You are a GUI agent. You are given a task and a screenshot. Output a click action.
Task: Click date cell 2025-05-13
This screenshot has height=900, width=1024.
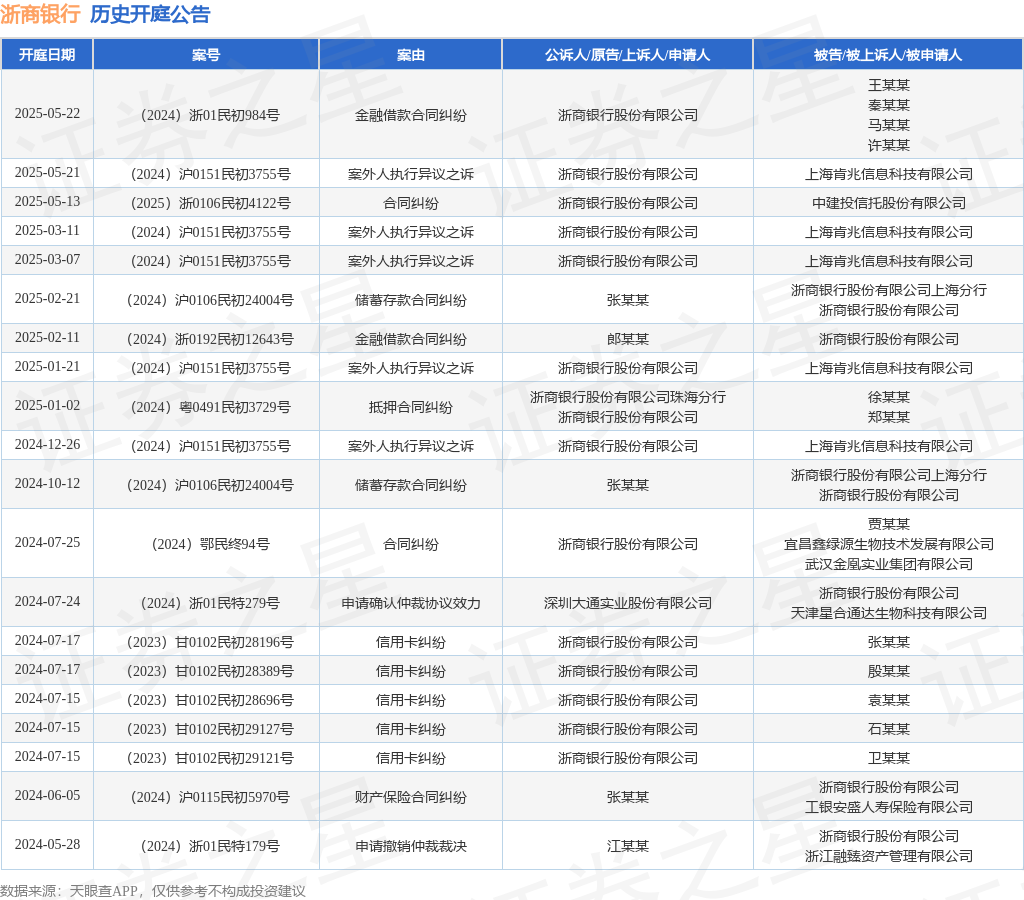tap(47, 202)
